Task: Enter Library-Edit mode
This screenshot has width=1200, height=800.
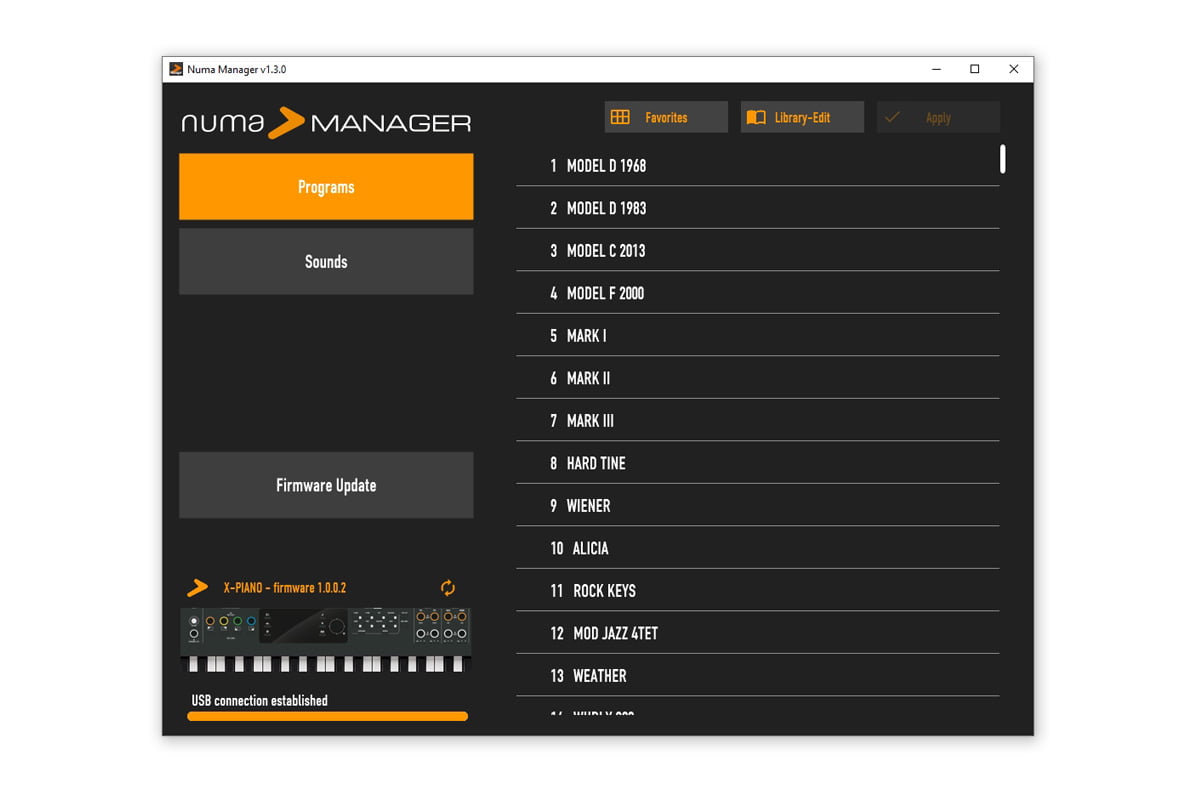Action: (802, 117)
